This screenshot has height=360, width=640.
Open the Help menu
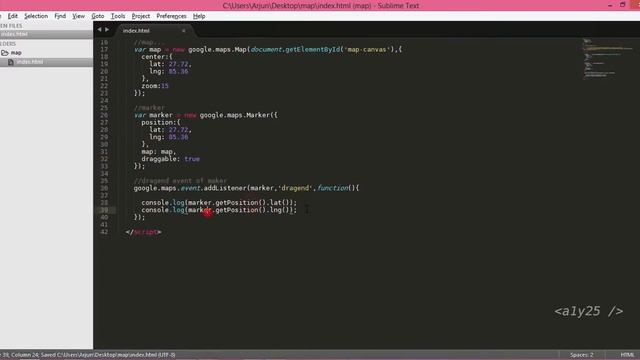tap(199, 16)
